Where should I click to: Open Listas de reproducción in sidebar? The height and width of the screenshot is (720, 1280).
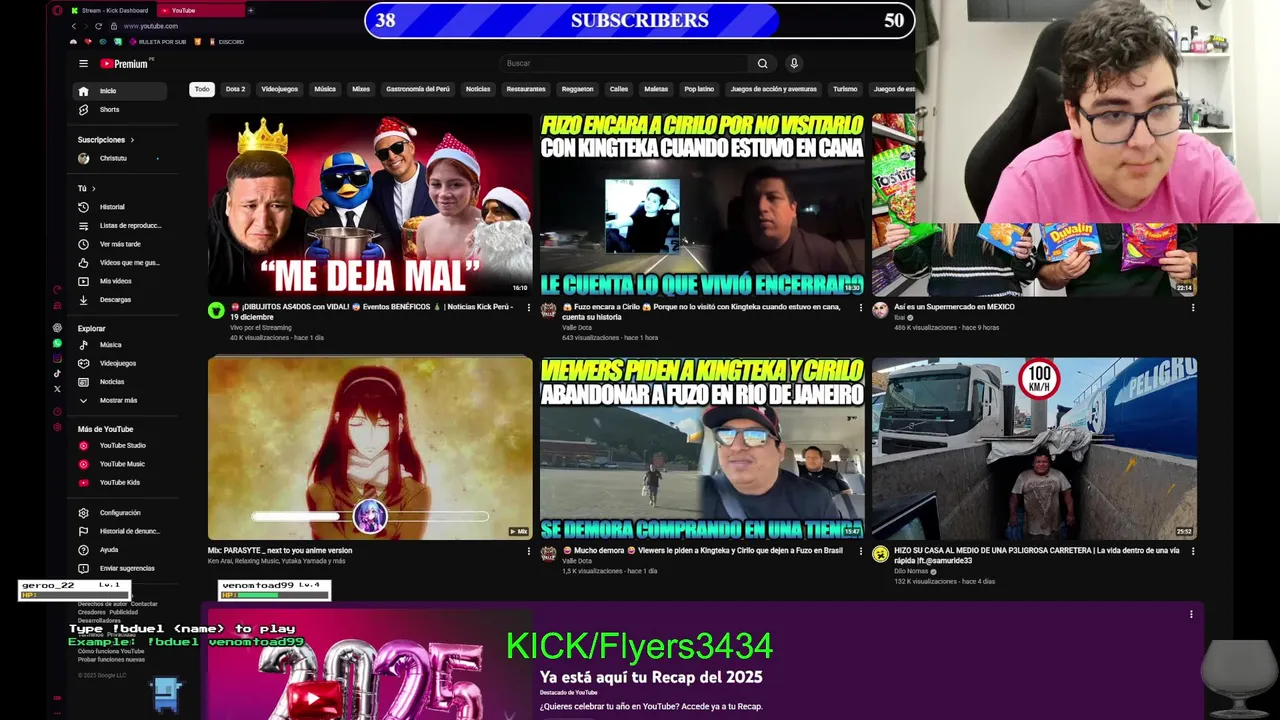pos(119,225)
